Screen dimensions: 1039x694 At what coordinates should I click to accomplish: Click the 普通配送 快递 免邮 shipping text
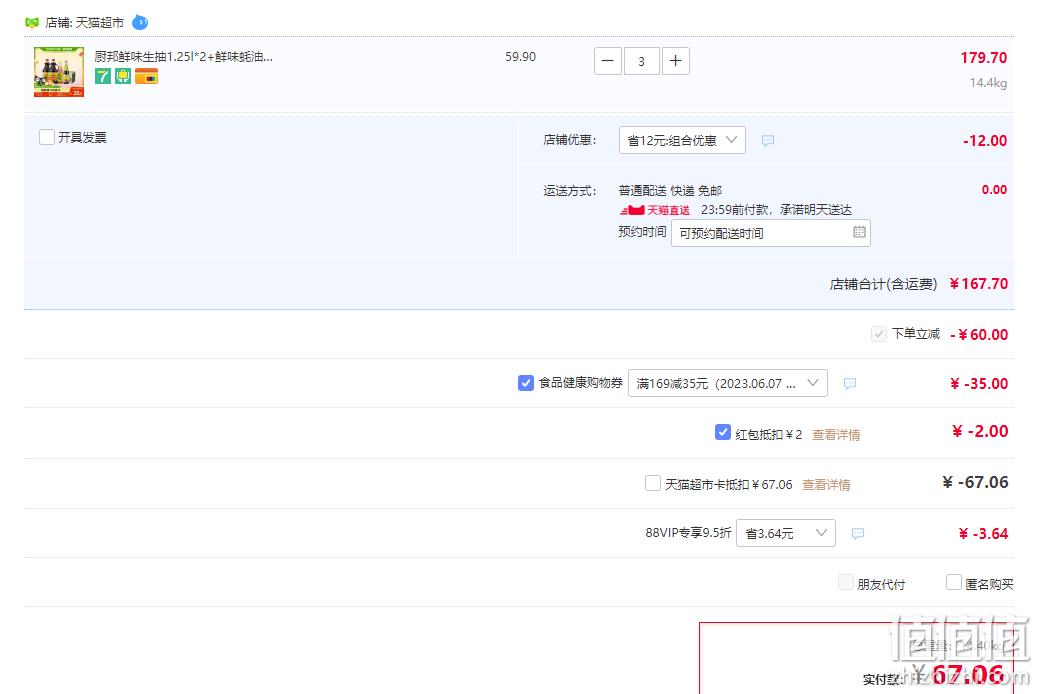tap(670, 191)
